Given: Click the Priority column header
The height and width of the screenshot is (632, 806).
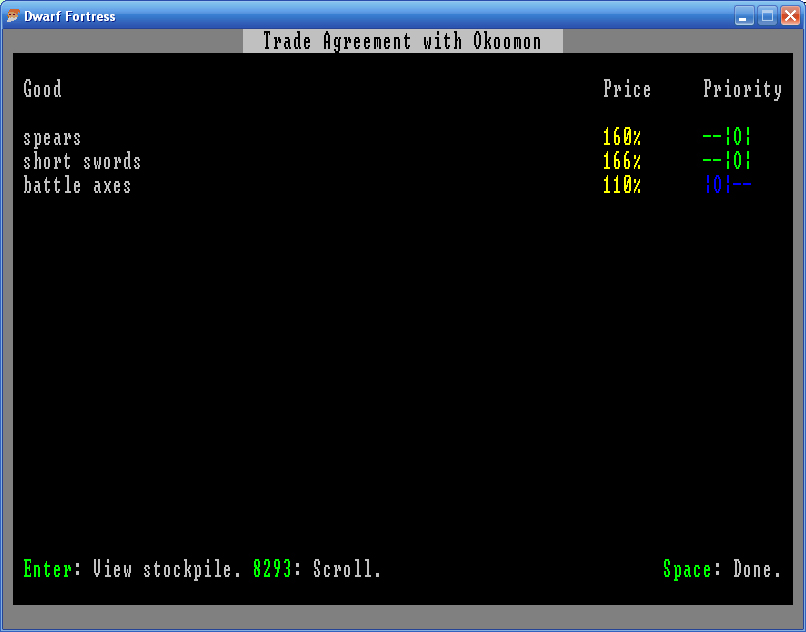Looking at the screenshot, I should coord(743,89).
